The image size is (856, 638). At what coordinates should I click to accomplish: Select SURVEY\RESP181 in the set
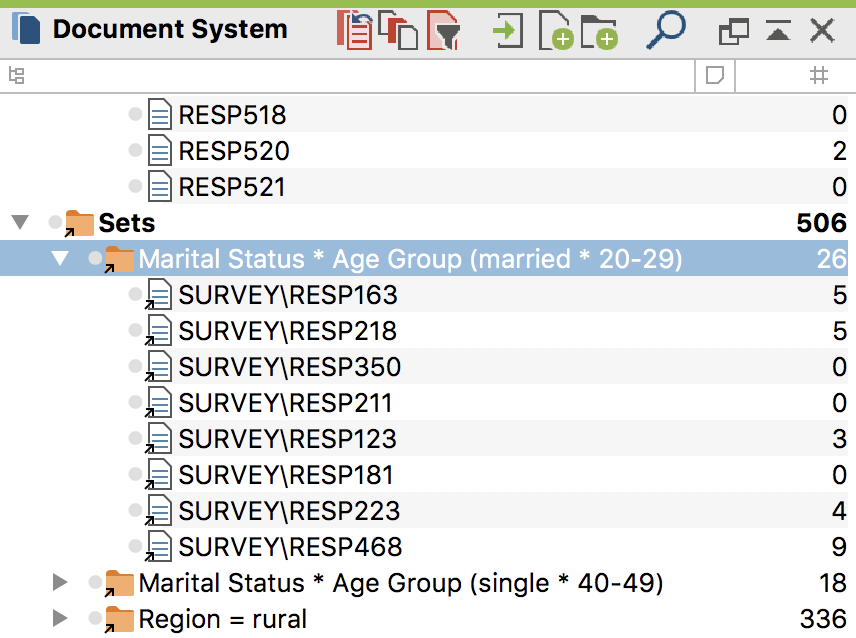click(286, 475)
